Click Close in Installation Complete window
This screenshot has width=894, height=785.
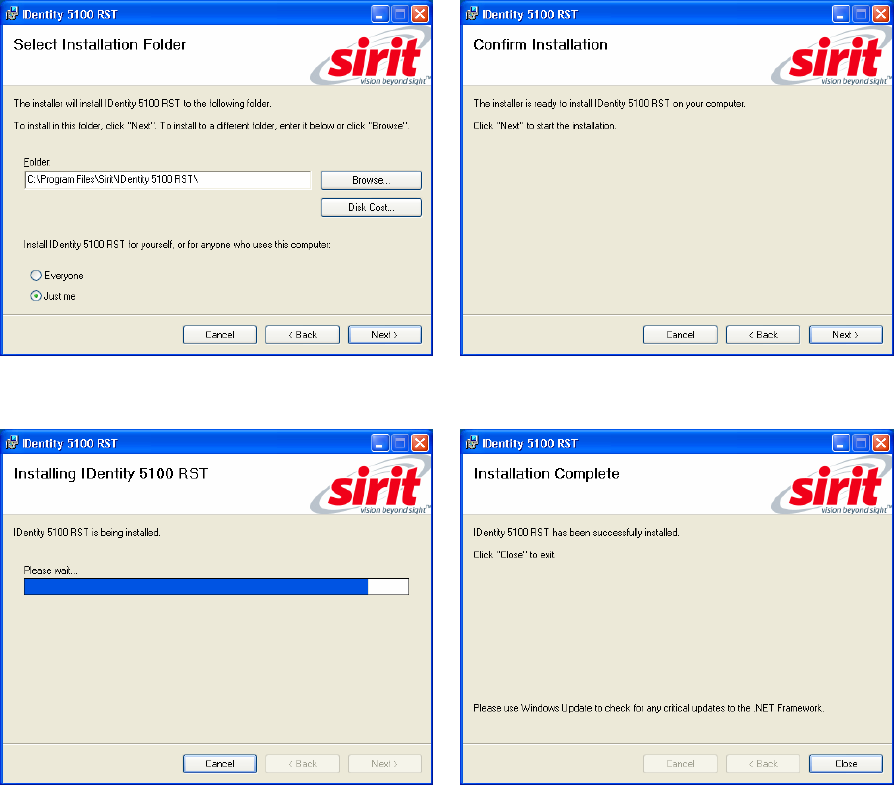click(x=846, y=763)
